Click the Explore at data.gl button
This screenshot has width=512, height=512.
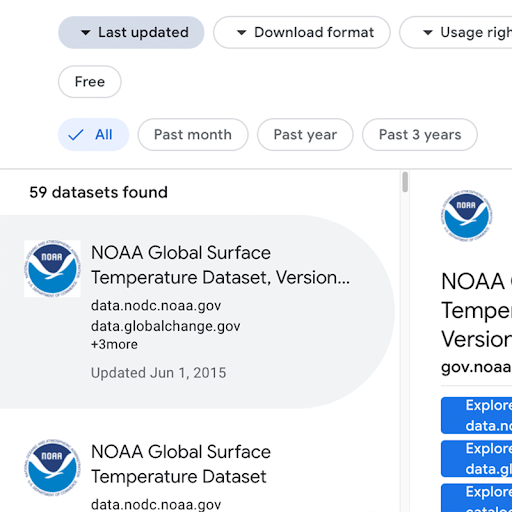(x=476, y=459)
